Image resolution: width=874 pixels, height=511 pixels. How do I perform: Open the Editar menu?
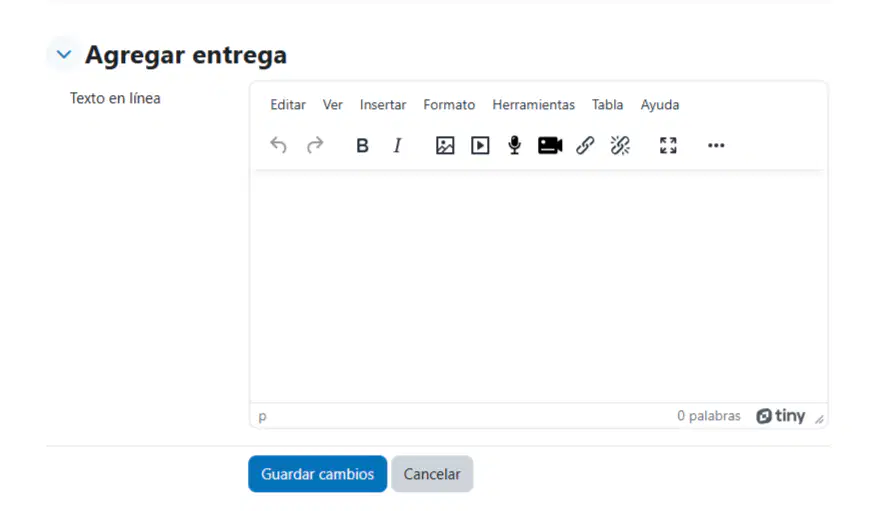pos(288,105)
